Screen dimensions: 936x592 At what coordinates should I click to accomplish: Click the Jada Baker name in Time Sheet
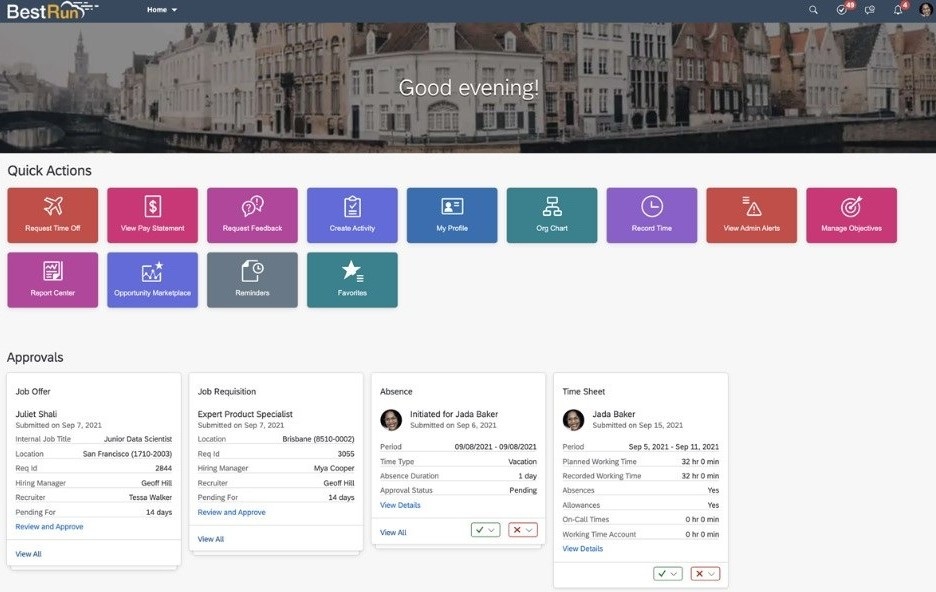tap(614, 414)
